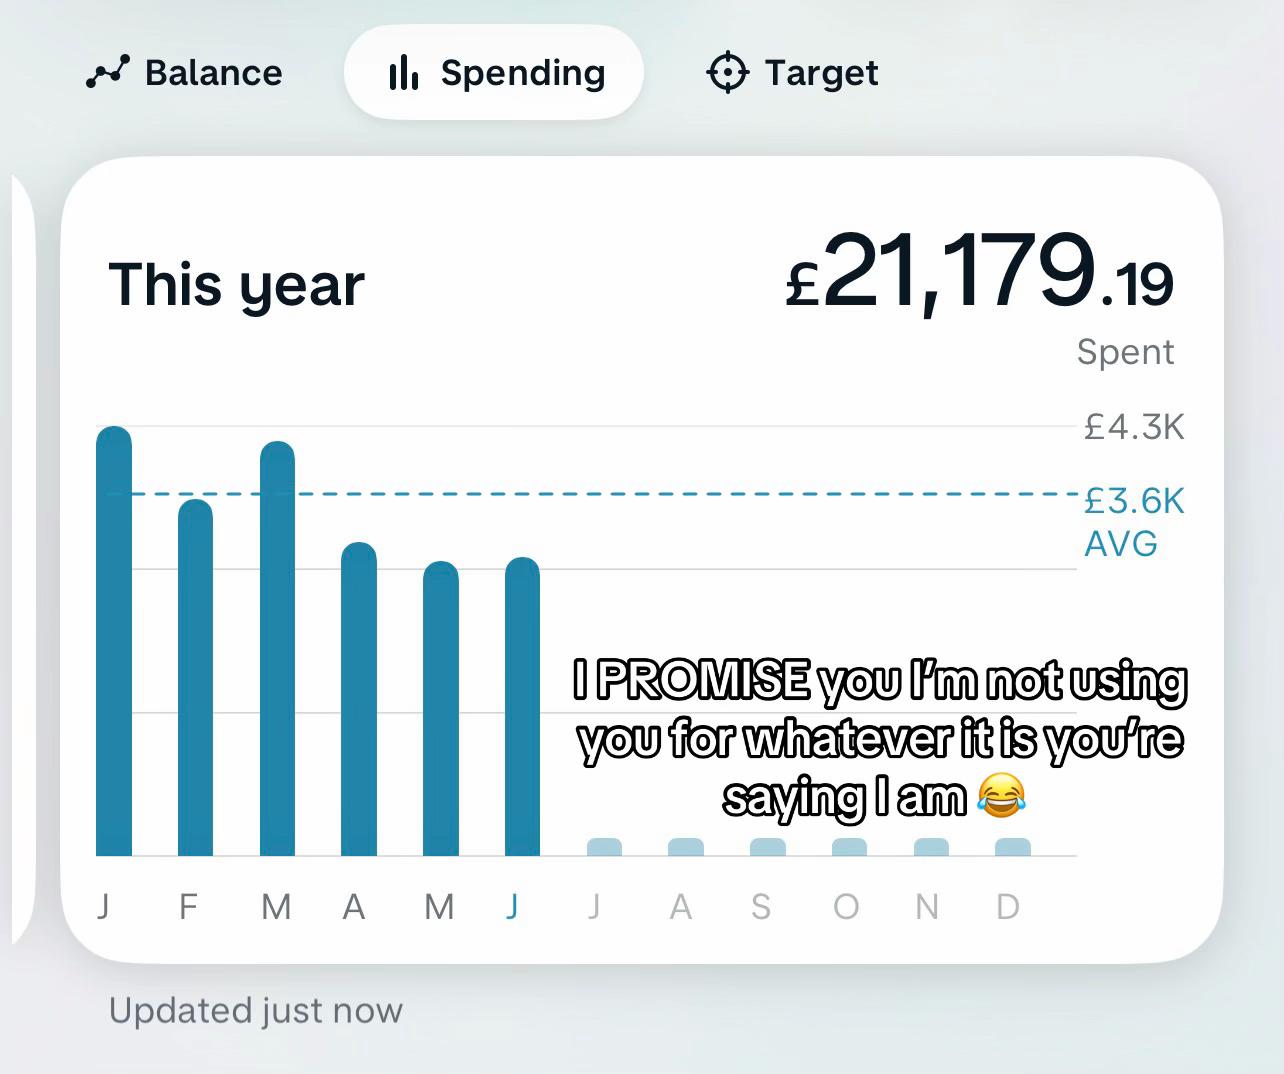Tap the highlighted June spending bar
The width and height of the screenshot is (1284, 1074).
[522, 706]
